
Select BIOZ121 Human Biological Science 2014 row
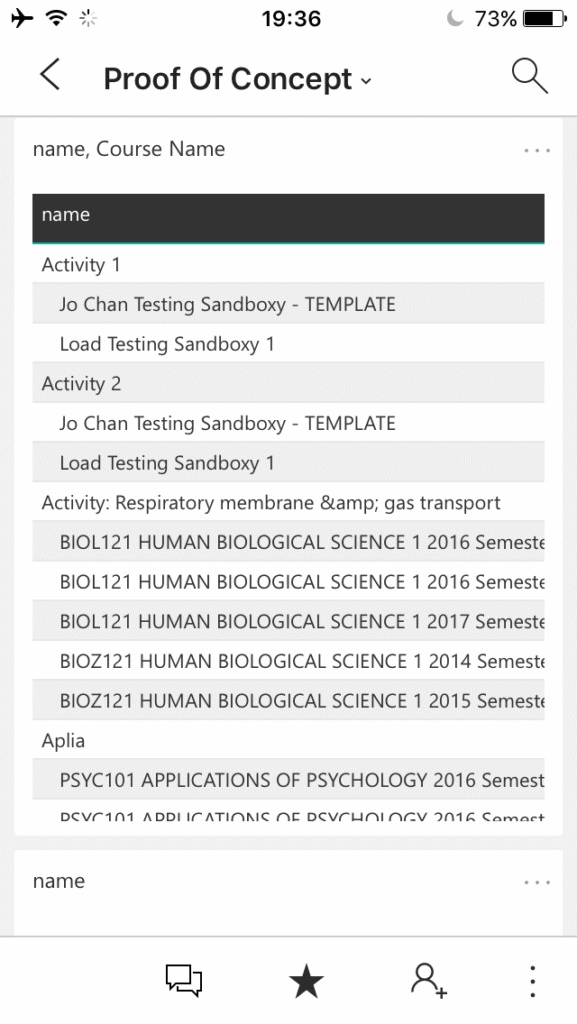[x=288, y=660]
